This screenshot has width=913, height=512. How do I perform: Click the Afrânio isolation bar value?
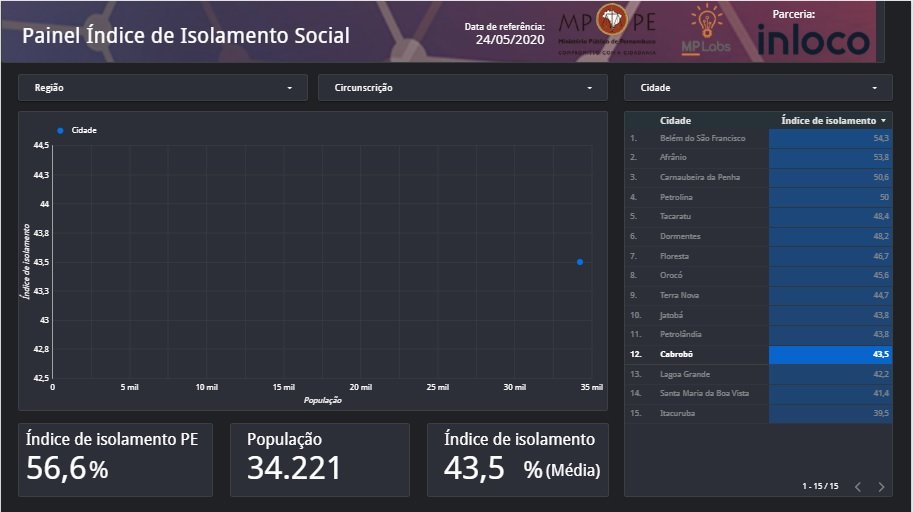coord(830,158)
